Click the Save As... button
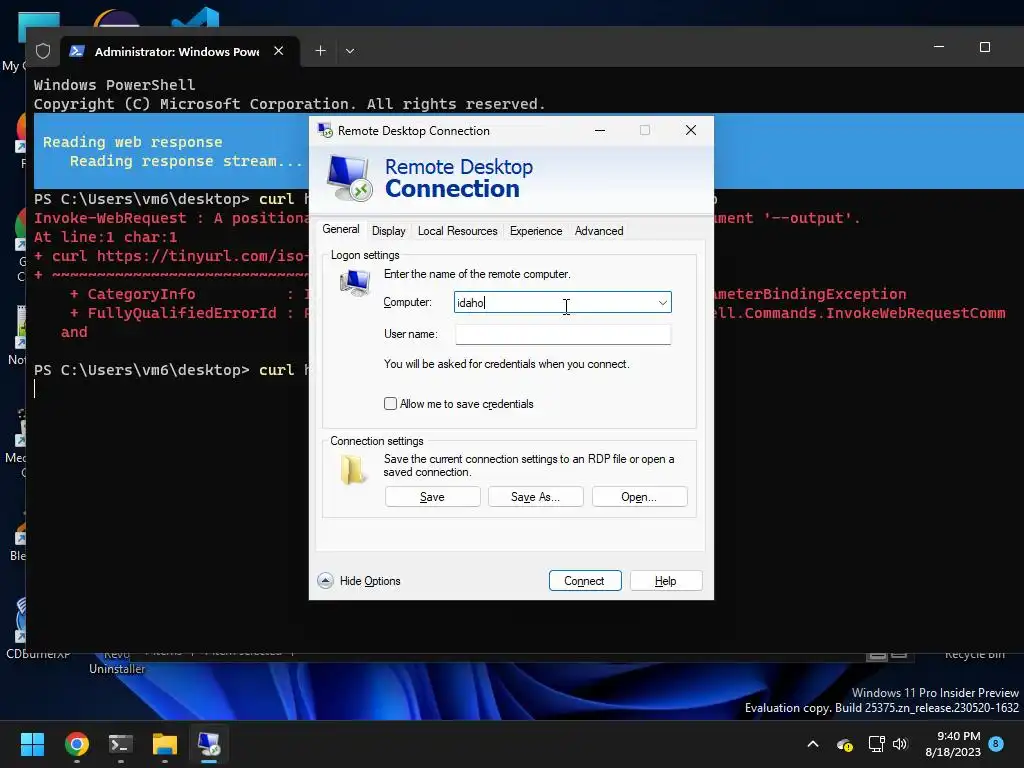Screen dimensions: 1024x768 (x=536, y=497)
